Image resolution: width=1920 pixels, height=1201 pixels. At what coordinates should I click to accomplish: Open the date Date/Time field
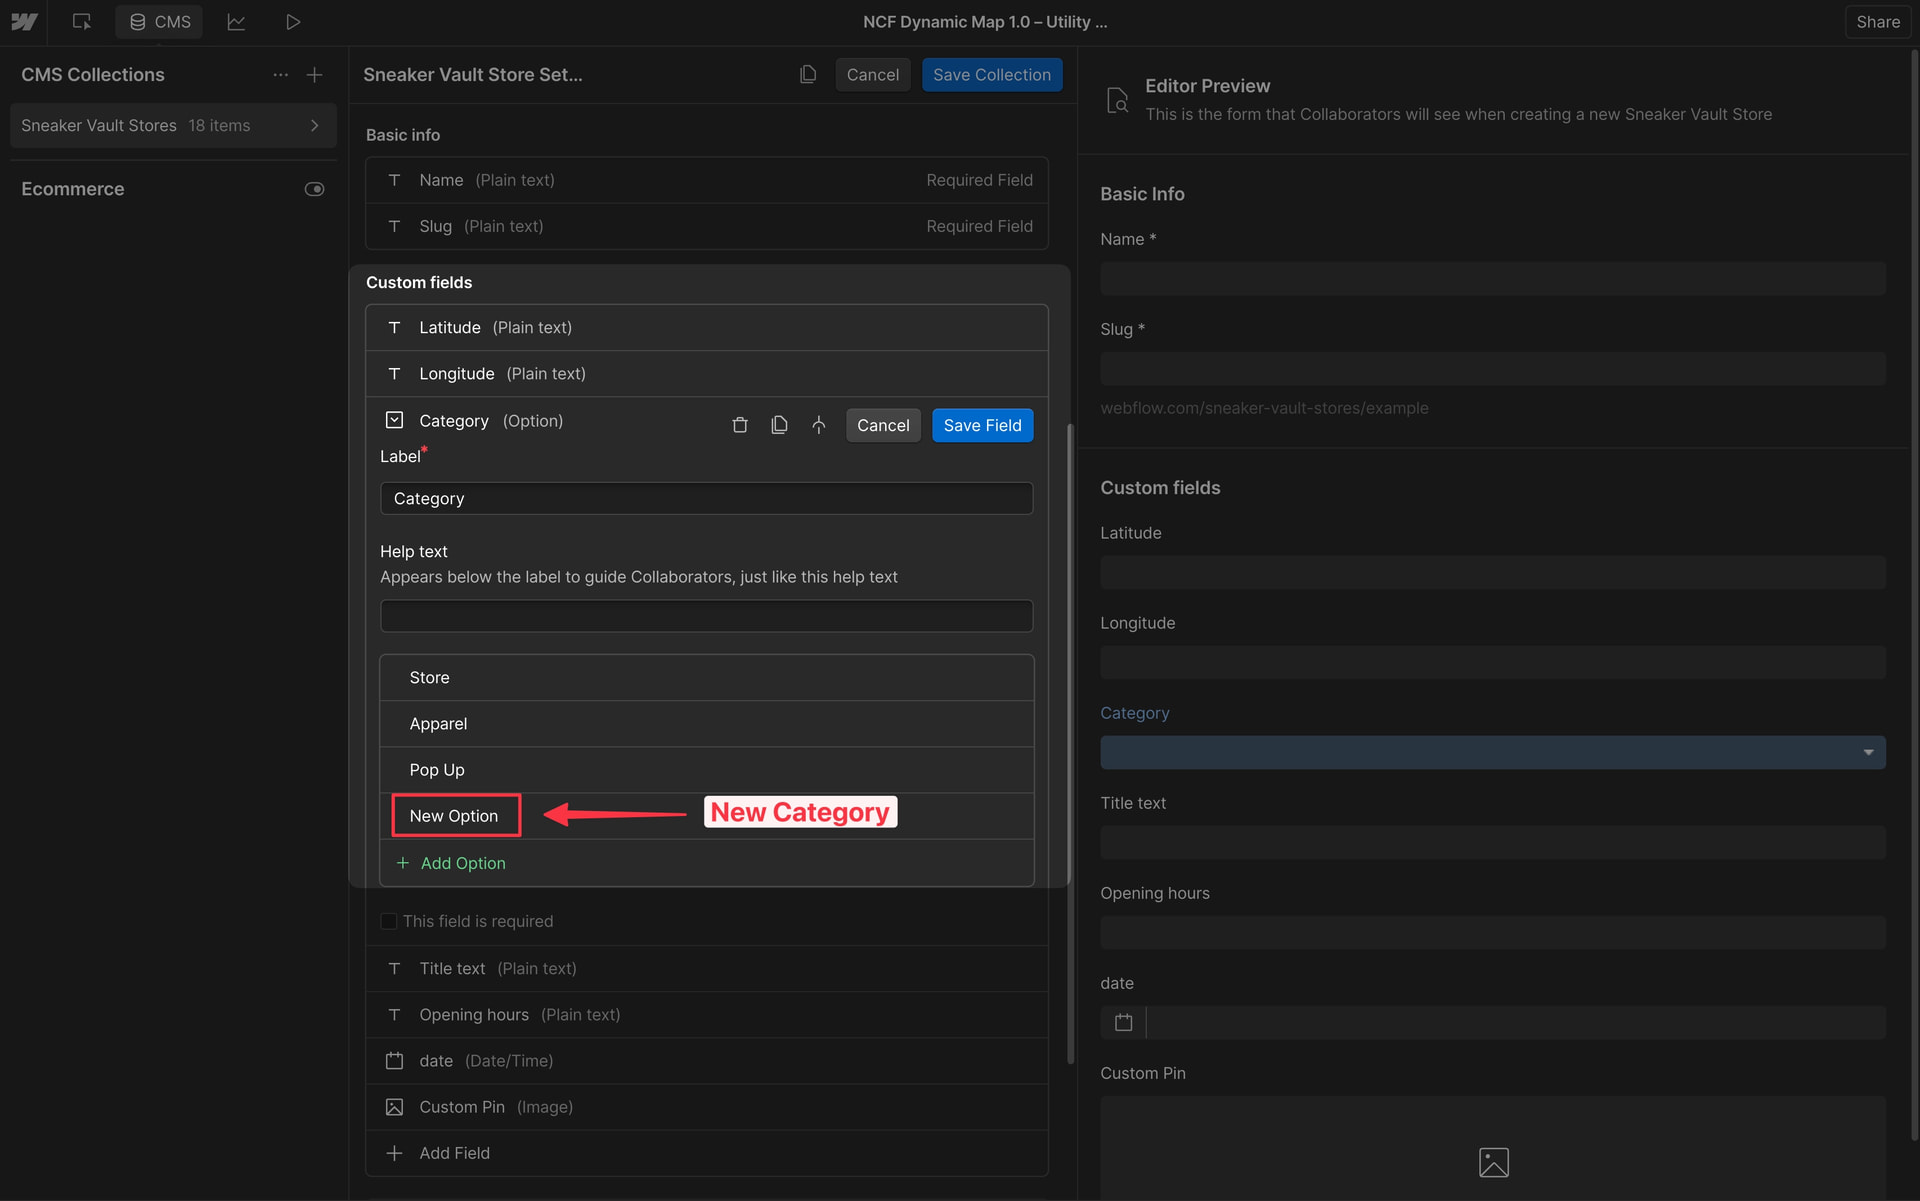(707, 1061)
